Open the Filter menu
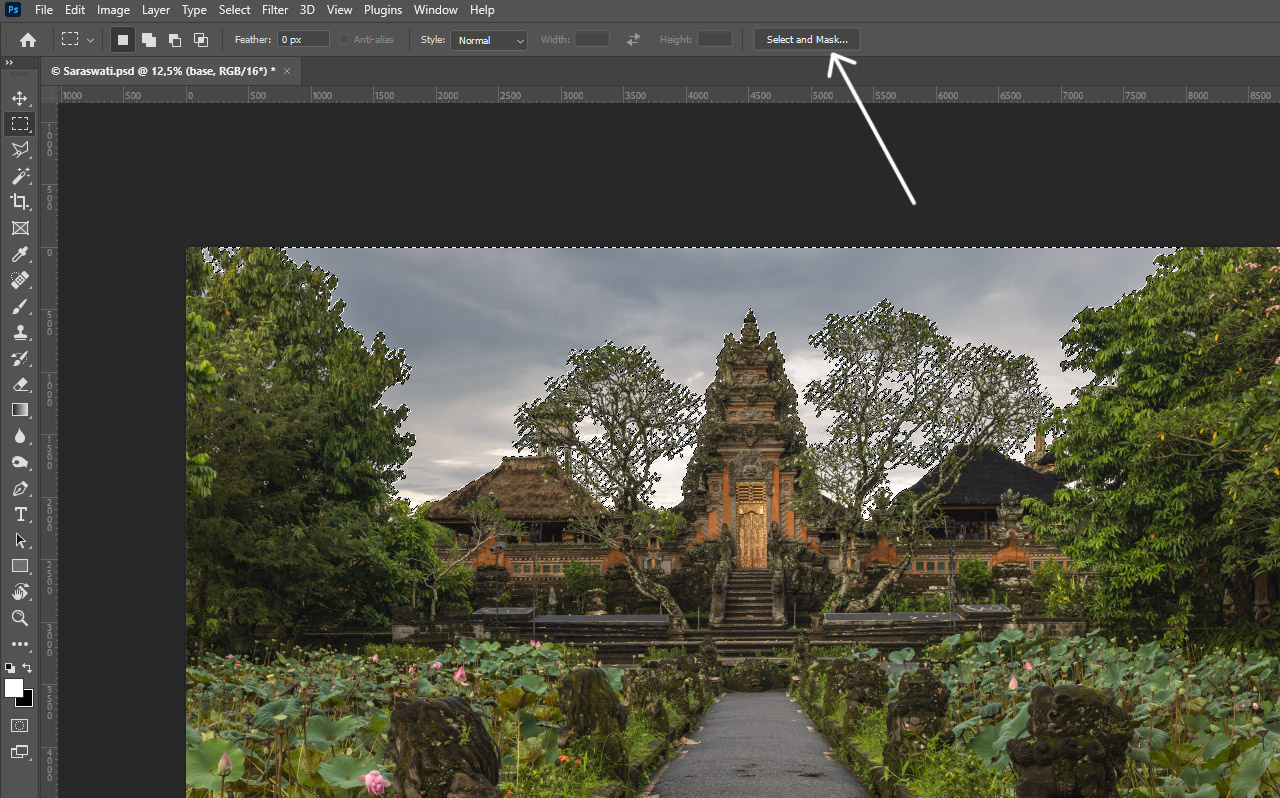 tap(275, 10)
